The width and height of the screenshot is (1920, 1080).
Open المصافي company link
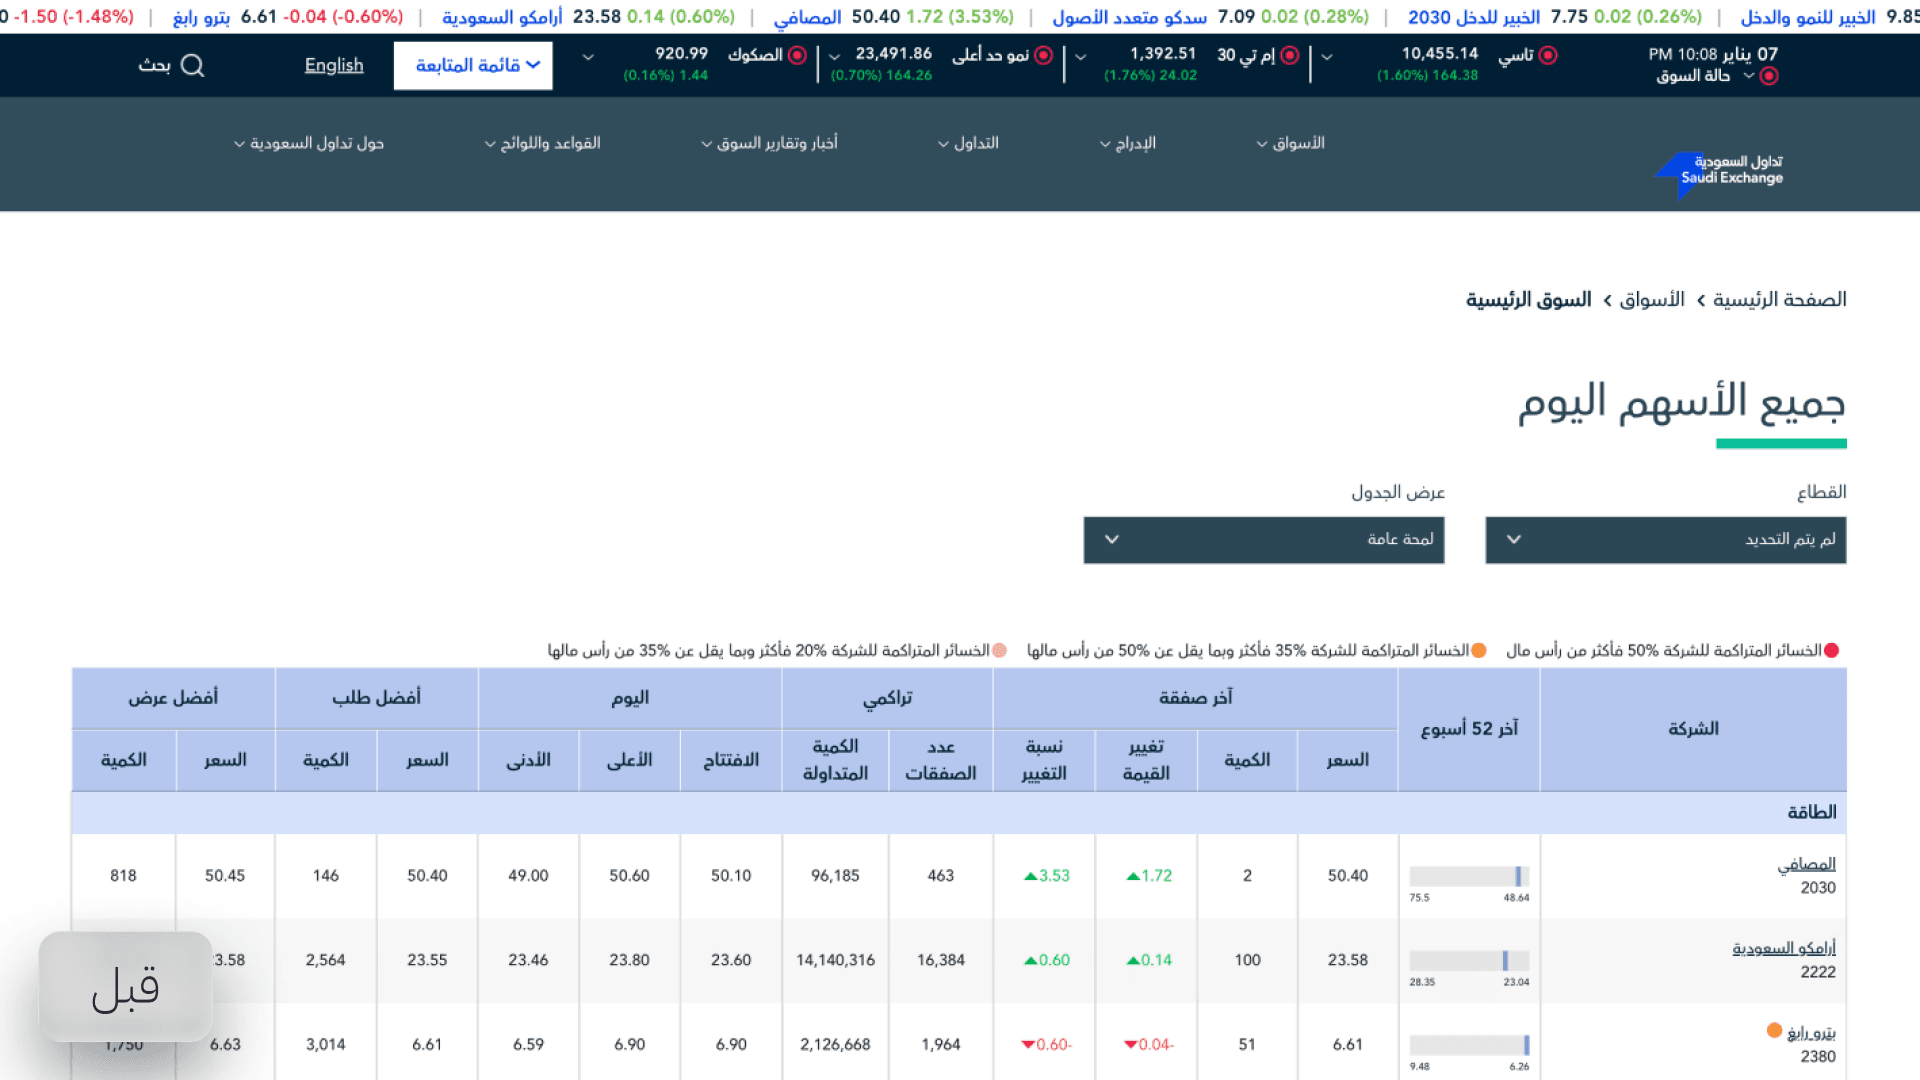[x=1806, y=864]
